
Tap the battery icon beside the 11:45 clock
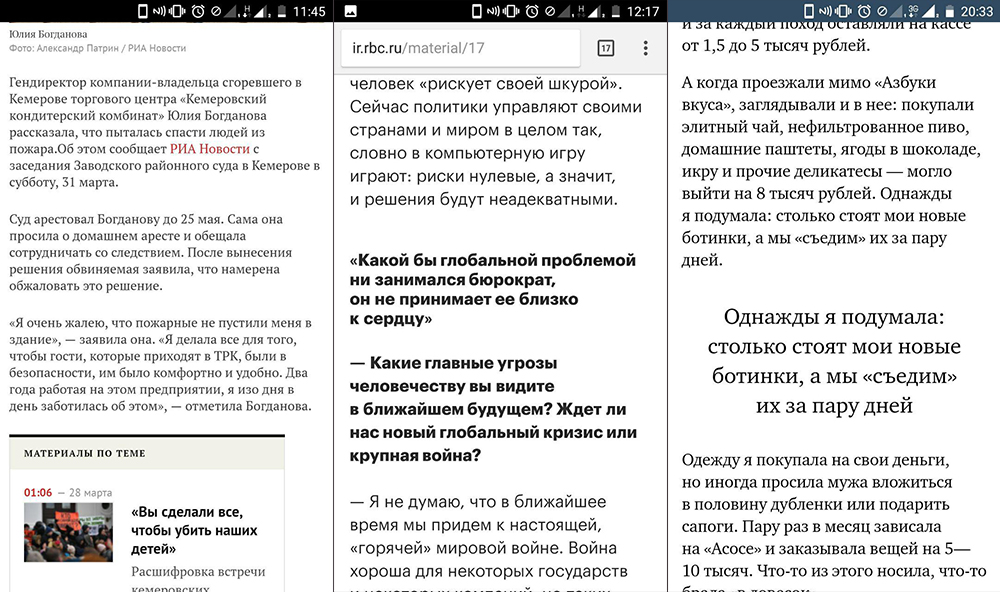(x=282, y=11)
